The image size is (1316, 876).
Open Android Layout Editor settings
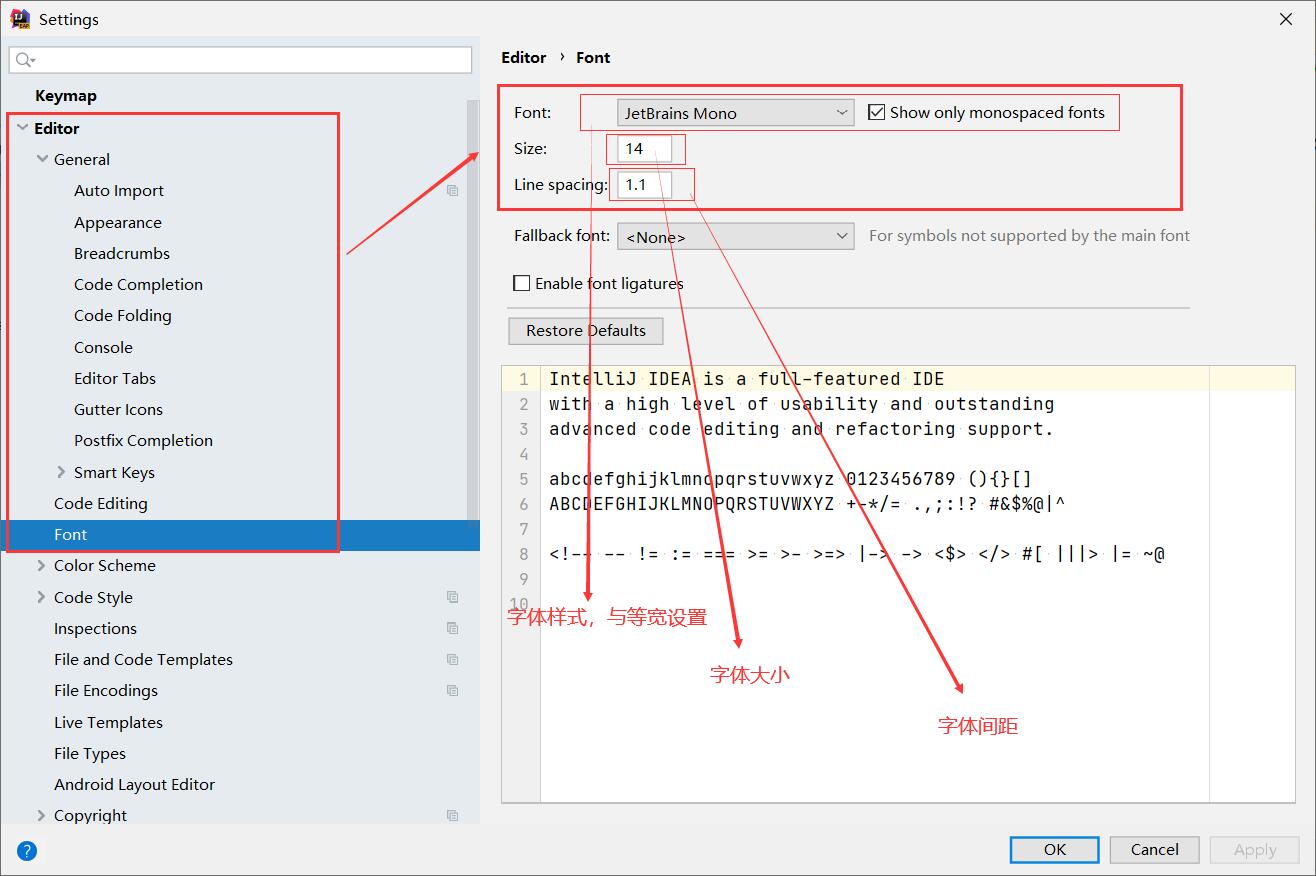click(134, 784)
